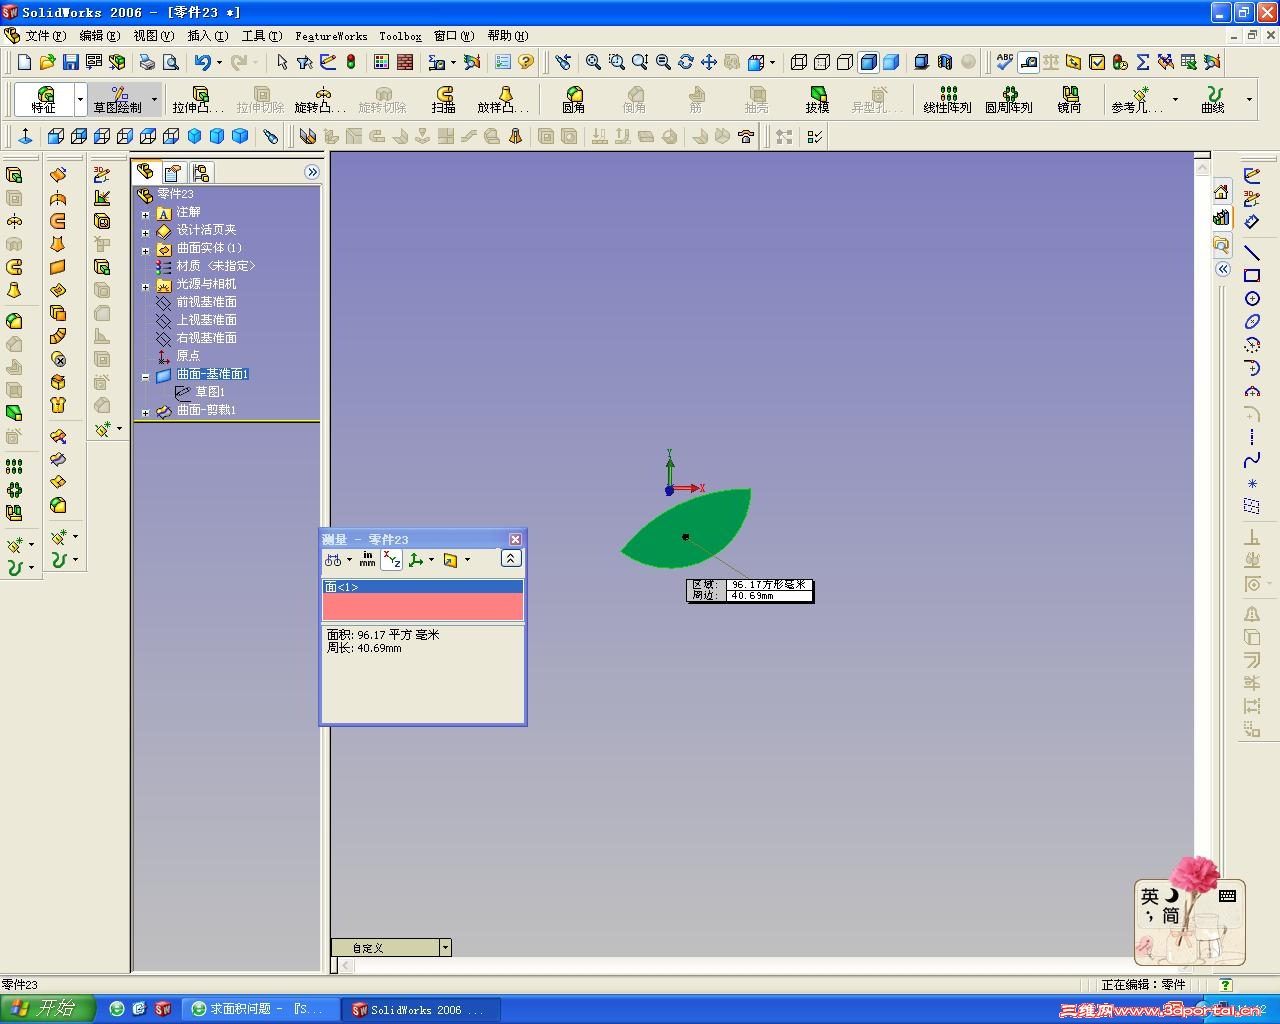Create a 线性阵列 linear pattern
The height and width of the screenshot is (1024, 1280).
tap(947, 99)
